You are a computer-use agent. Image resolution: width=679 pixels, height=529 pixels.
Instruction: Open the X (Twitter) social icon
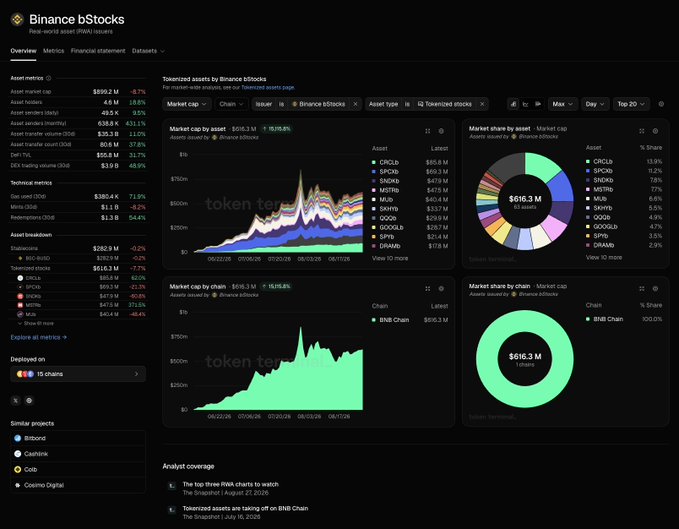tap(16, 400)
